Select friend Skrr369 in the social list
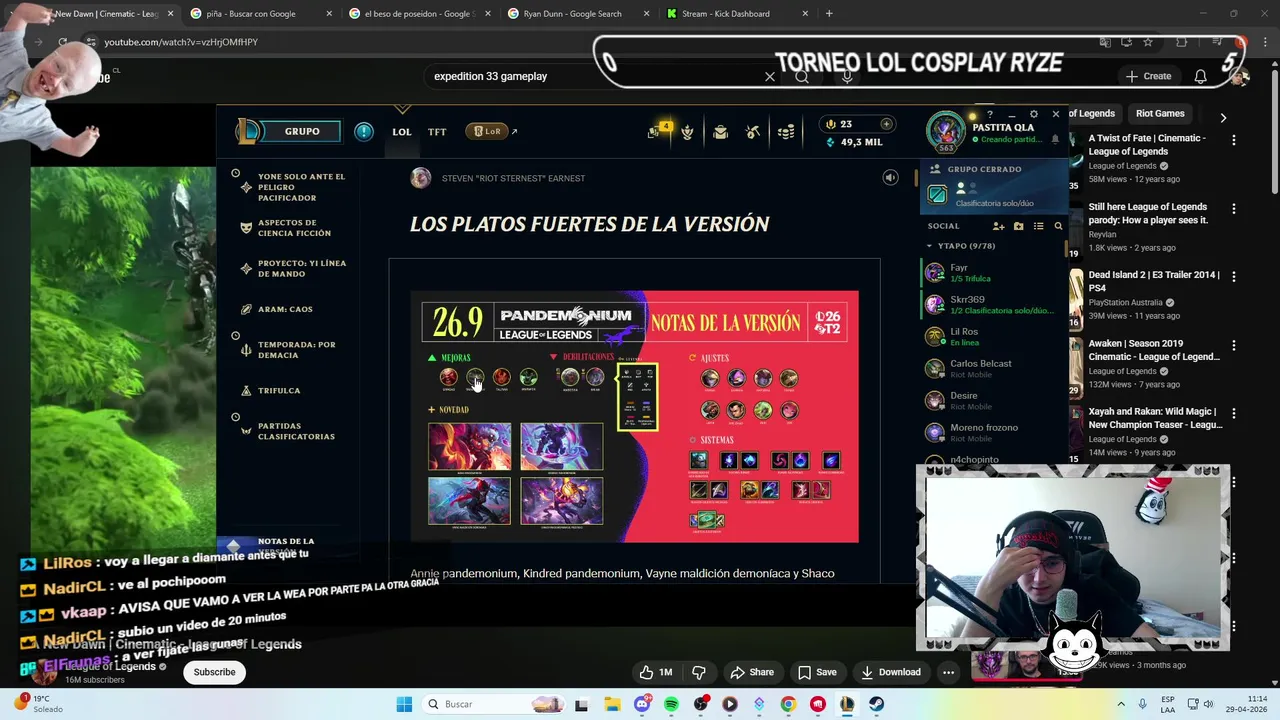The height and width of the screenshot is (720, 1280). pyautogui.click(x=992, y=304)
